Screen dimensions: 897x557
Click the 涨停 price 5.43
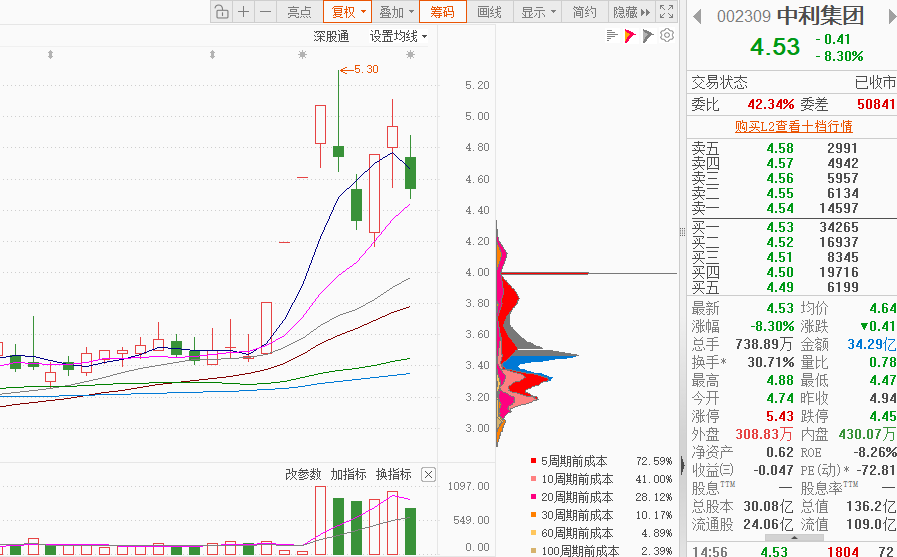(780, 416)
